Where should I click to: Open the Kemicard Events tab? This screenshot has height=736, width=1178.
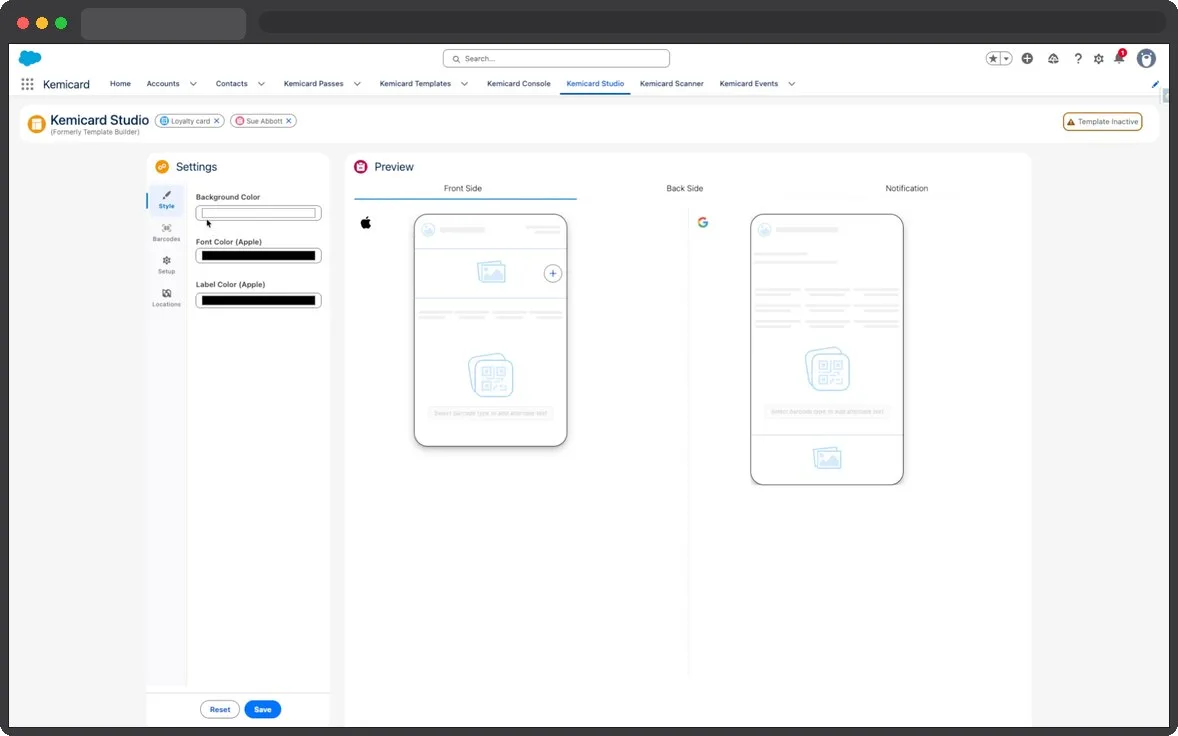tap(748, 83)
